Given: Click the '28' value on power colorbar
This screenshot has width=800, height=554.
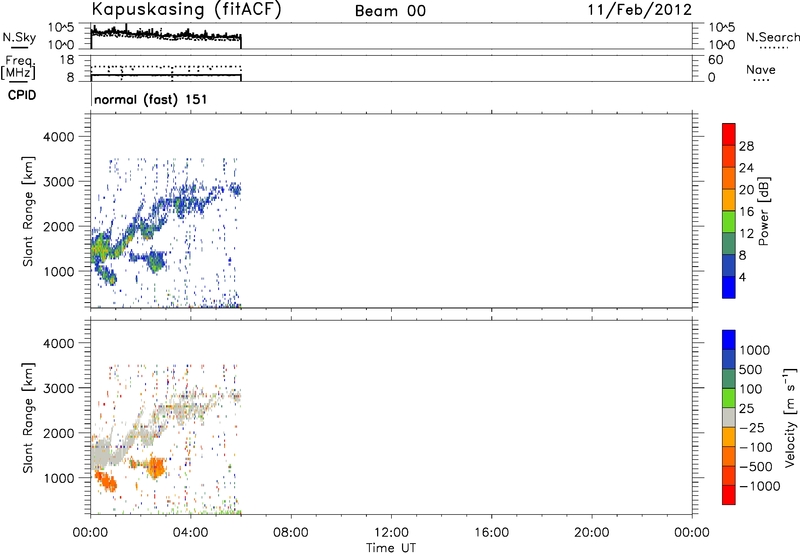Looking at the screenshot, I should [746, 146].
